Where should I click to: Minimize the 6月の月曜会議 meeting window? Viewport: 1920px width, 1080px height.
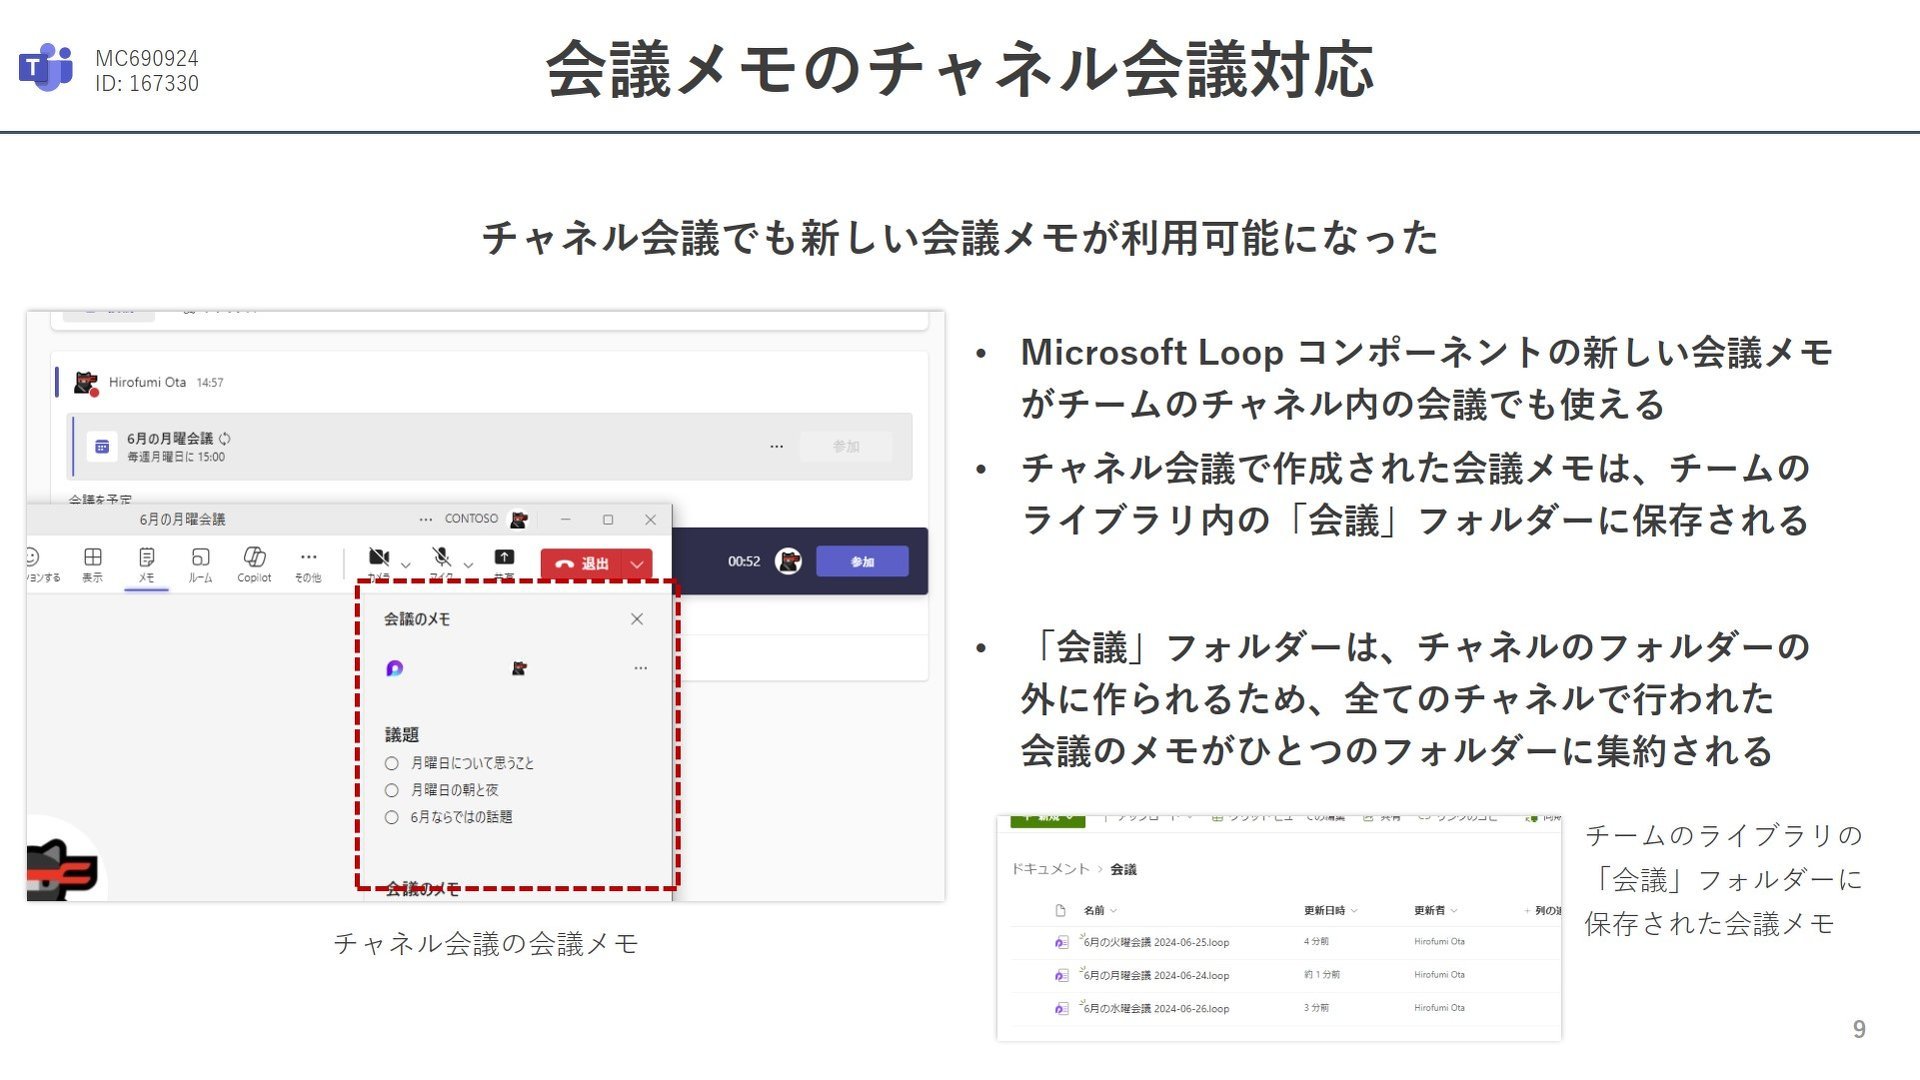565,519
